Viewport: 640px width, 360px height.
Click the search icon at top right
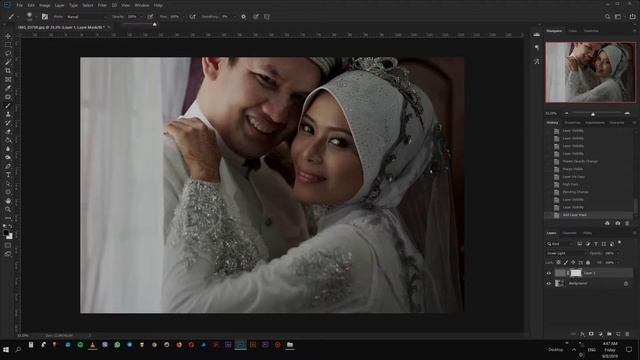point(607,17)
